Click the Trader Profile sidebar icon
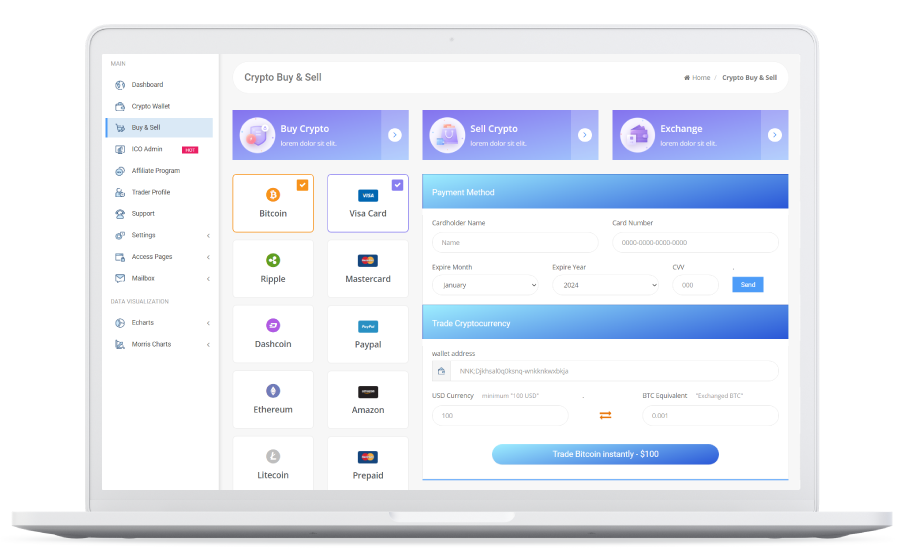The image size is (913, 559). [x=120, y=193]
